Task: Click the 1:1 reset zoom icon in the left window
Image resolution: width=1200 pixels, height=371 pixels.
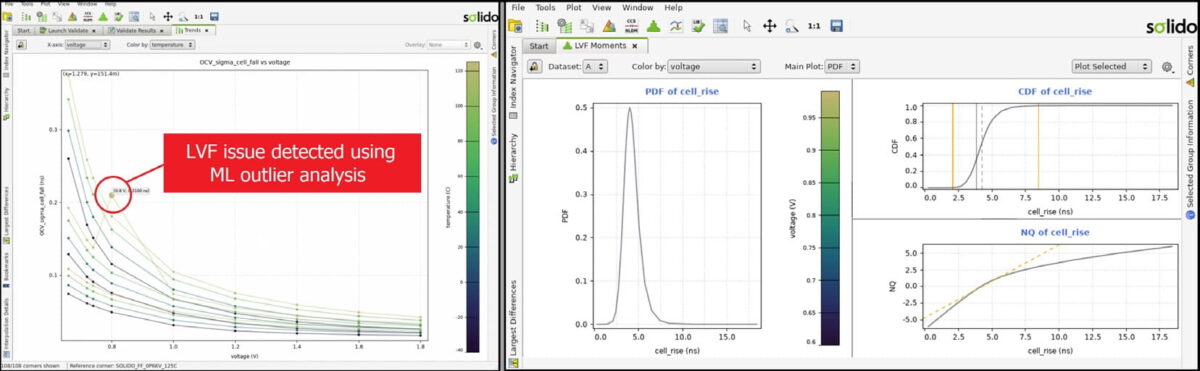Action: click(199, 17)
